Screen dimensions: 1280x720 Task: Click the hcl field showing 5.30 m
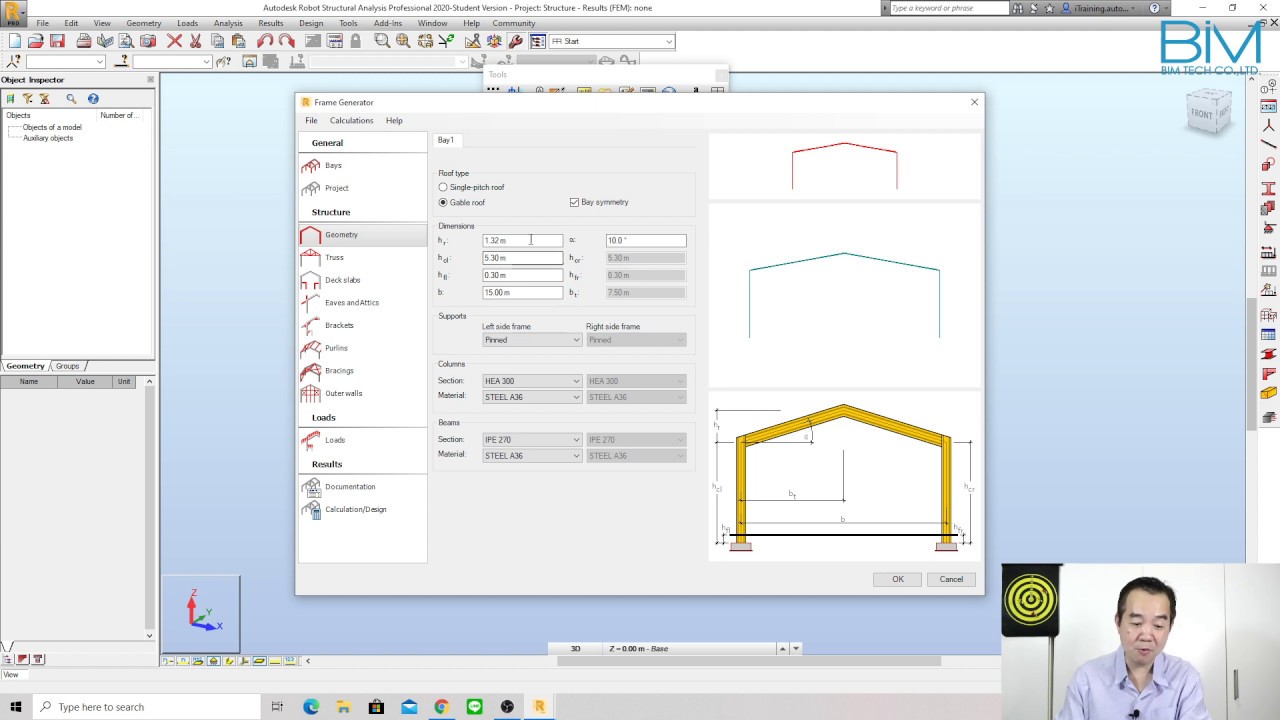pyautogui.click(x=522, y=258)
